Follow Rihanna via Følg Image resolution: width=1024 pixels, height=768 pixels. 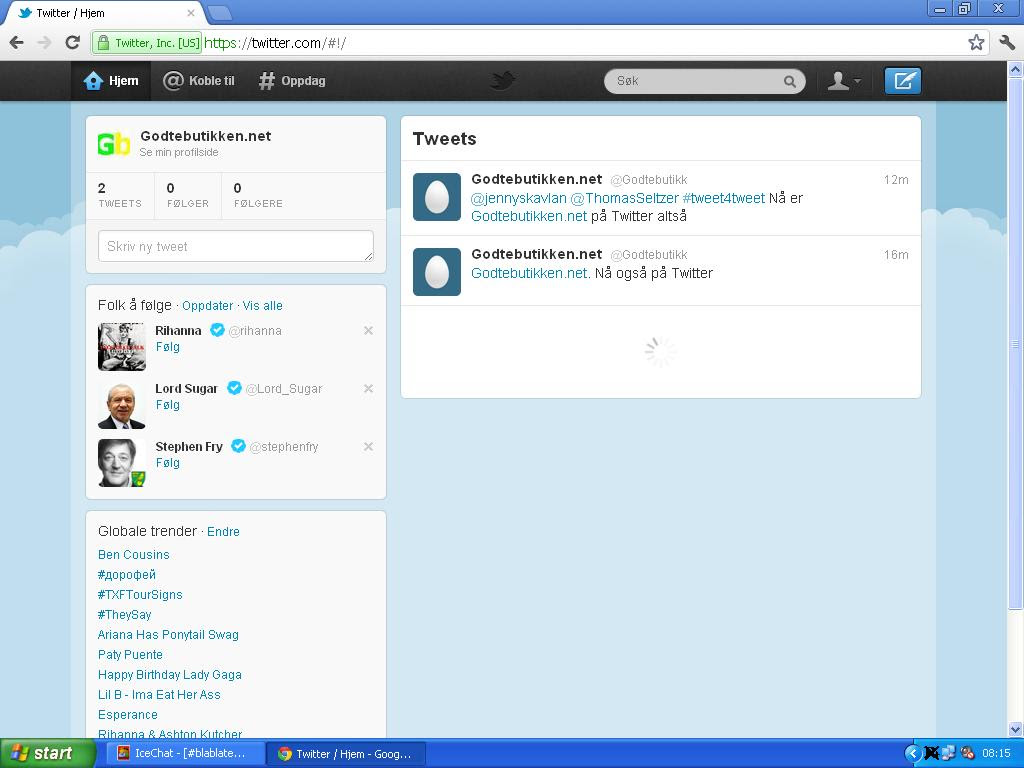point(168,347)
